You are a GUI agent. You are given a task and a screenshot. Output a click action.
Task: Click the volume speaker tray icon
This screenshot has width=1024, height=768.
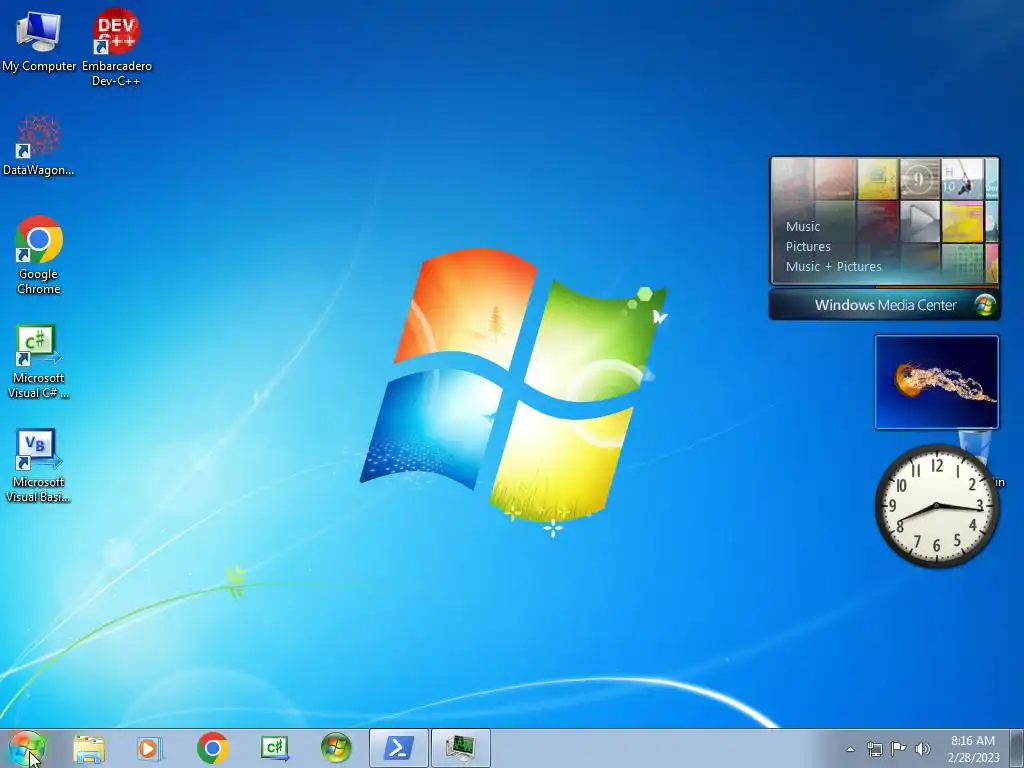(x=922, y=749)
